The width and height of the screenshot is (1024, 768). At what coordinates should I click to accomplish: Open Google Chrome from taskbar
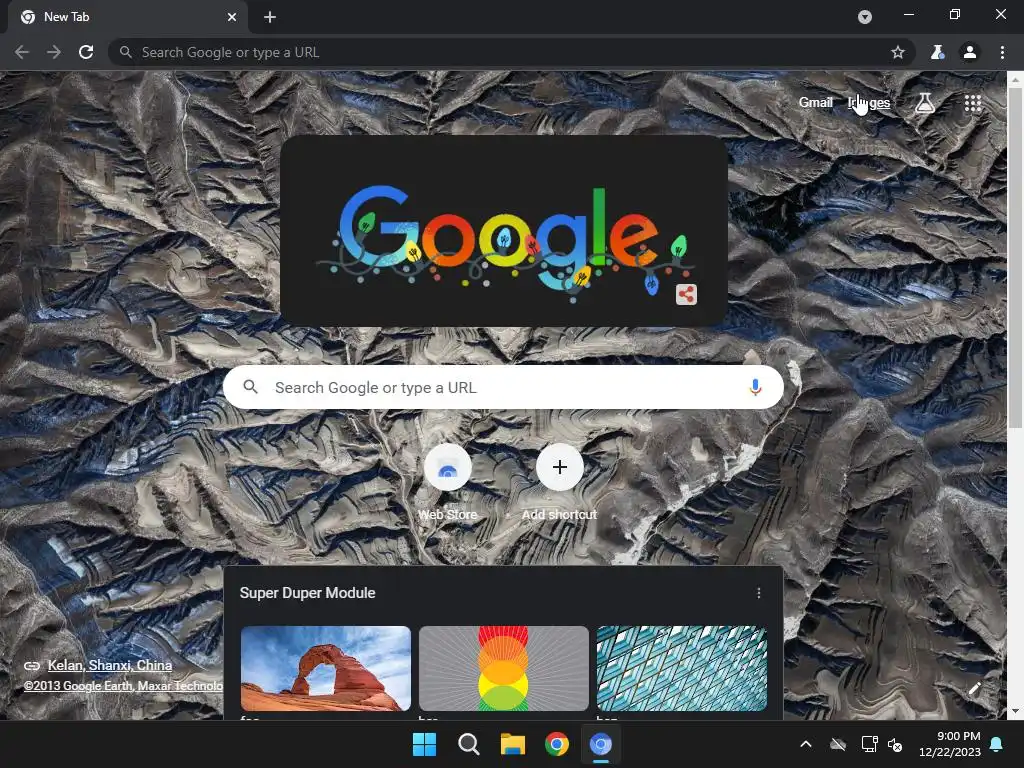click(x=557, y=744)
